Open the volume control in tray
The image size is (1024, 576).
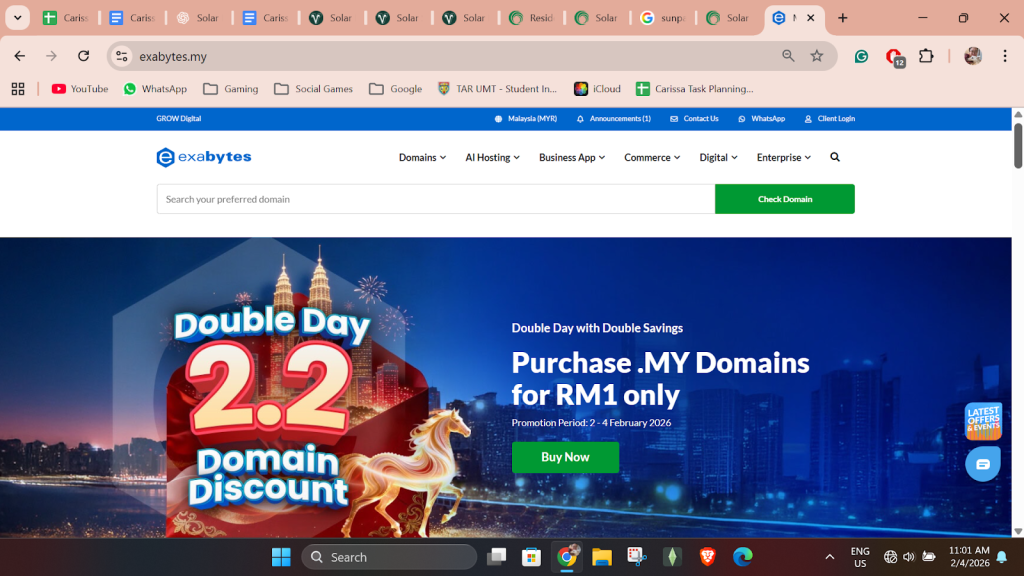coord(908,557)
